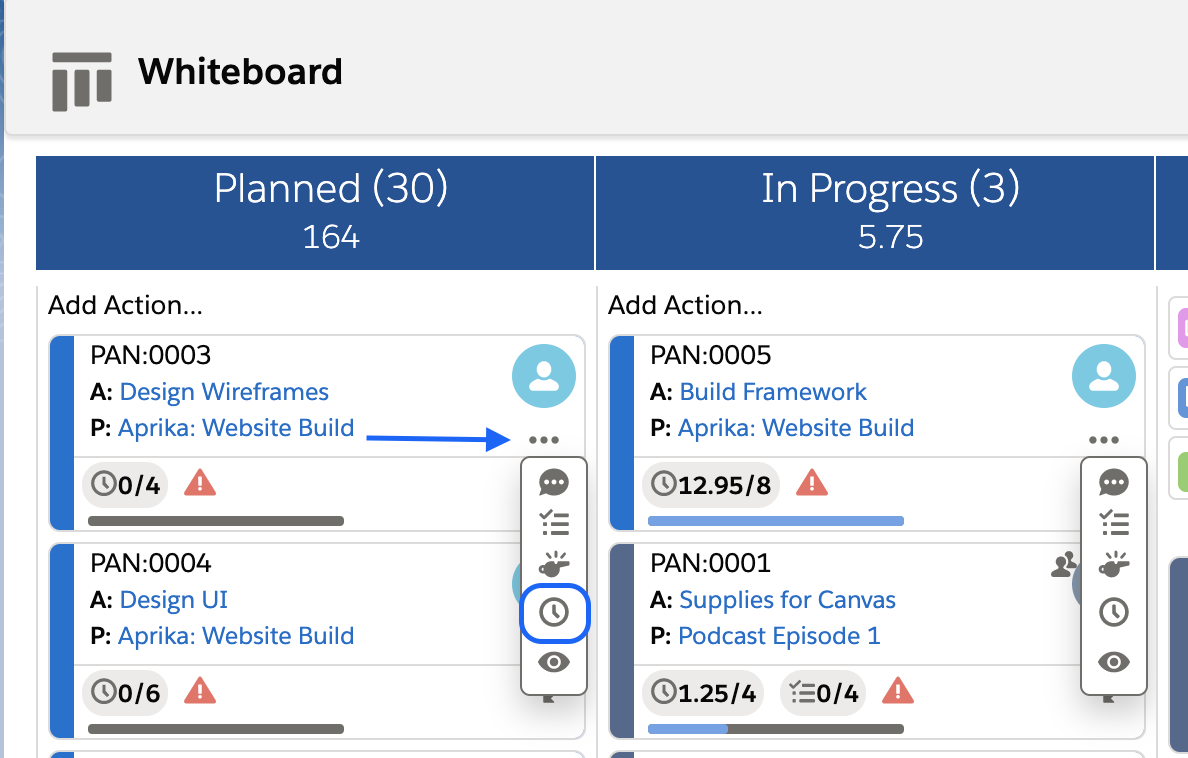Select the checklist icon on PAN:0003 popup
Image resolution: width=1188 pixels, height=758 pixels.
tap(554, 523)
